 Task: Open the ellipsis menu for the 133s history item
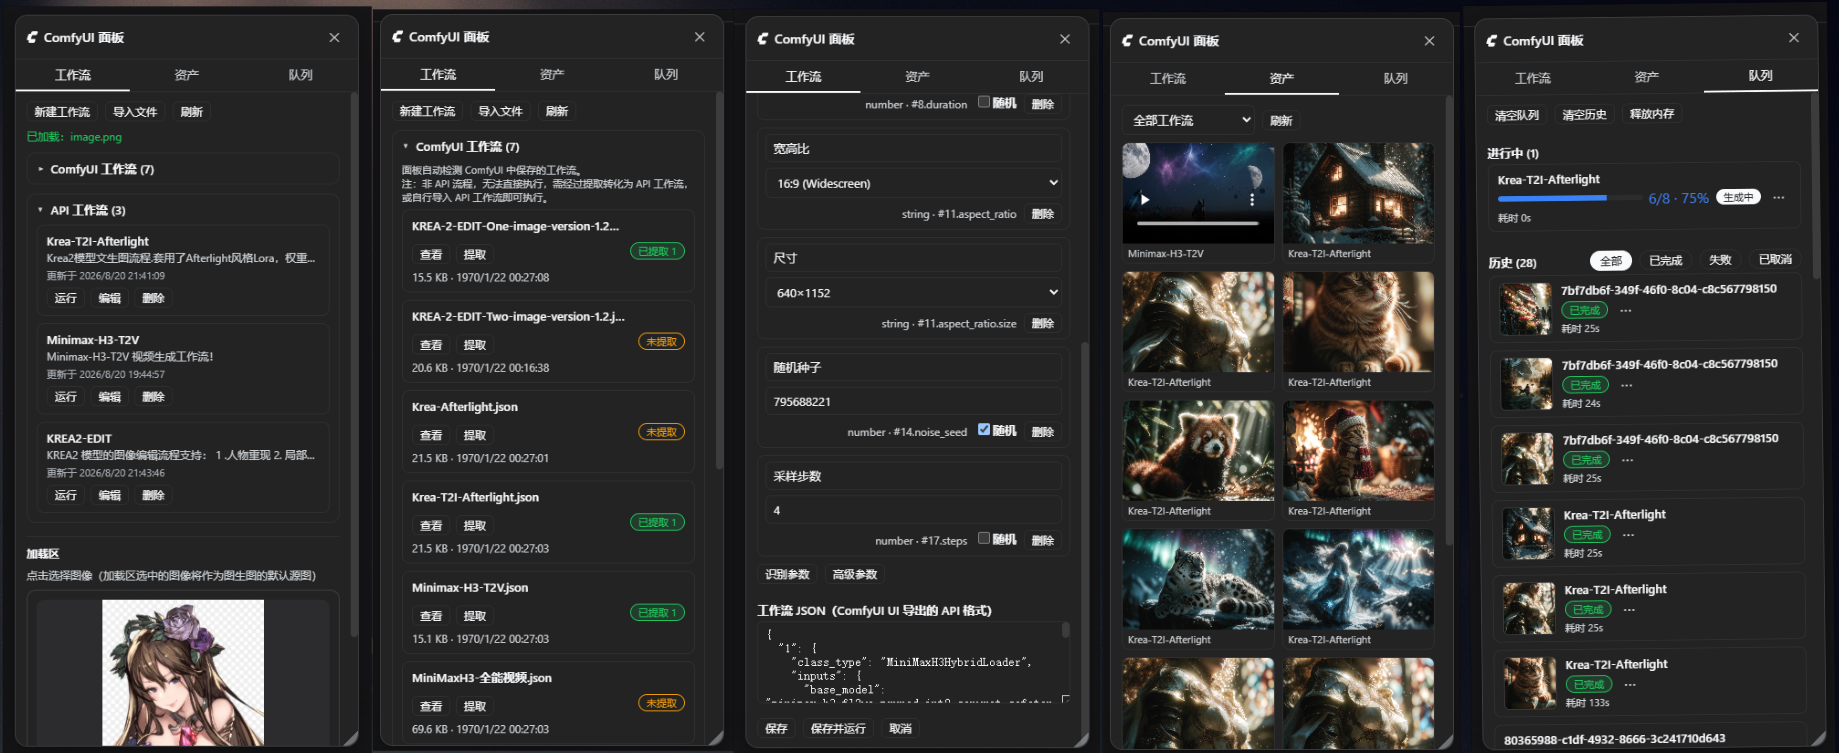(1630, 685)
